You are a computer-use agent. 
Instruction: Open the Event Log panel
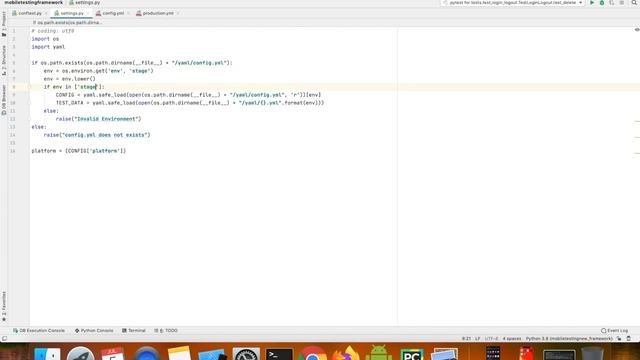point(614,330)
